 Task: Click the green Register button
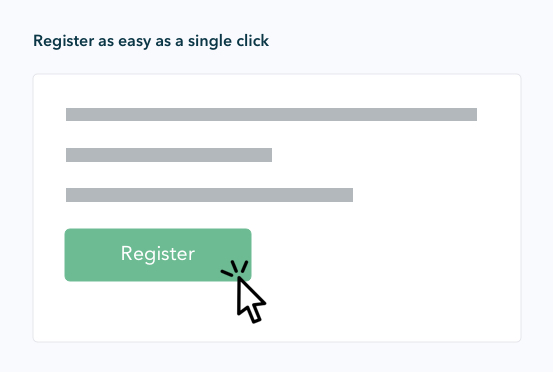pyautogui.click(x=158, y=255)
